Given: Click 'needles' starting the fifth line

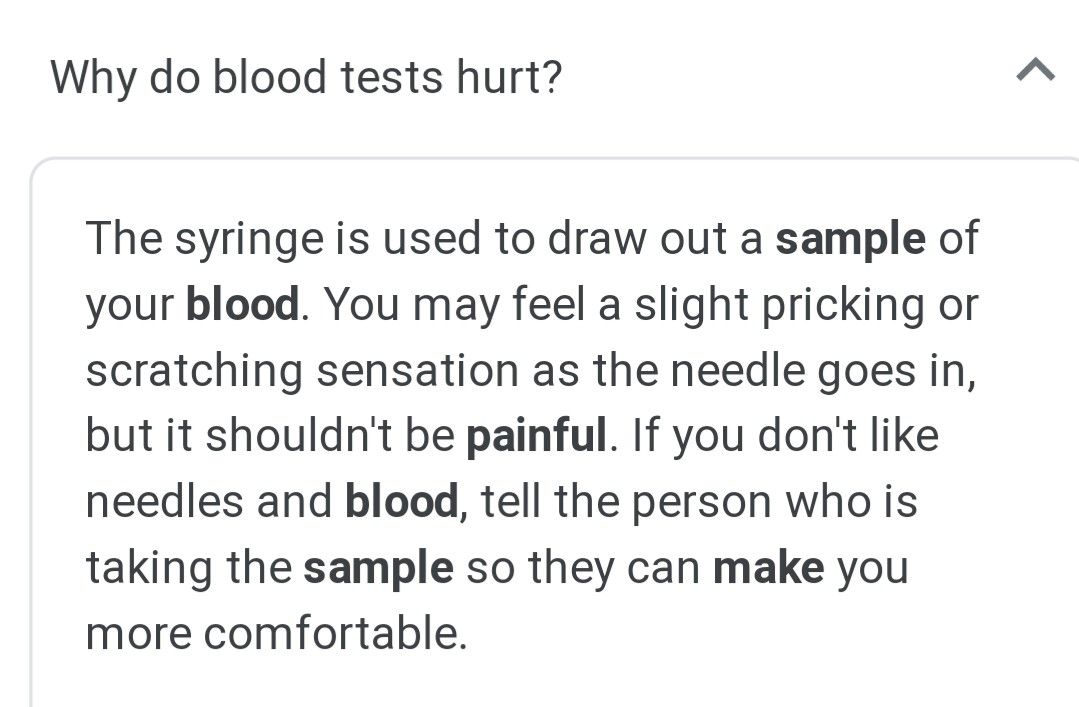Looking at the screenshot, I should 164,501.
